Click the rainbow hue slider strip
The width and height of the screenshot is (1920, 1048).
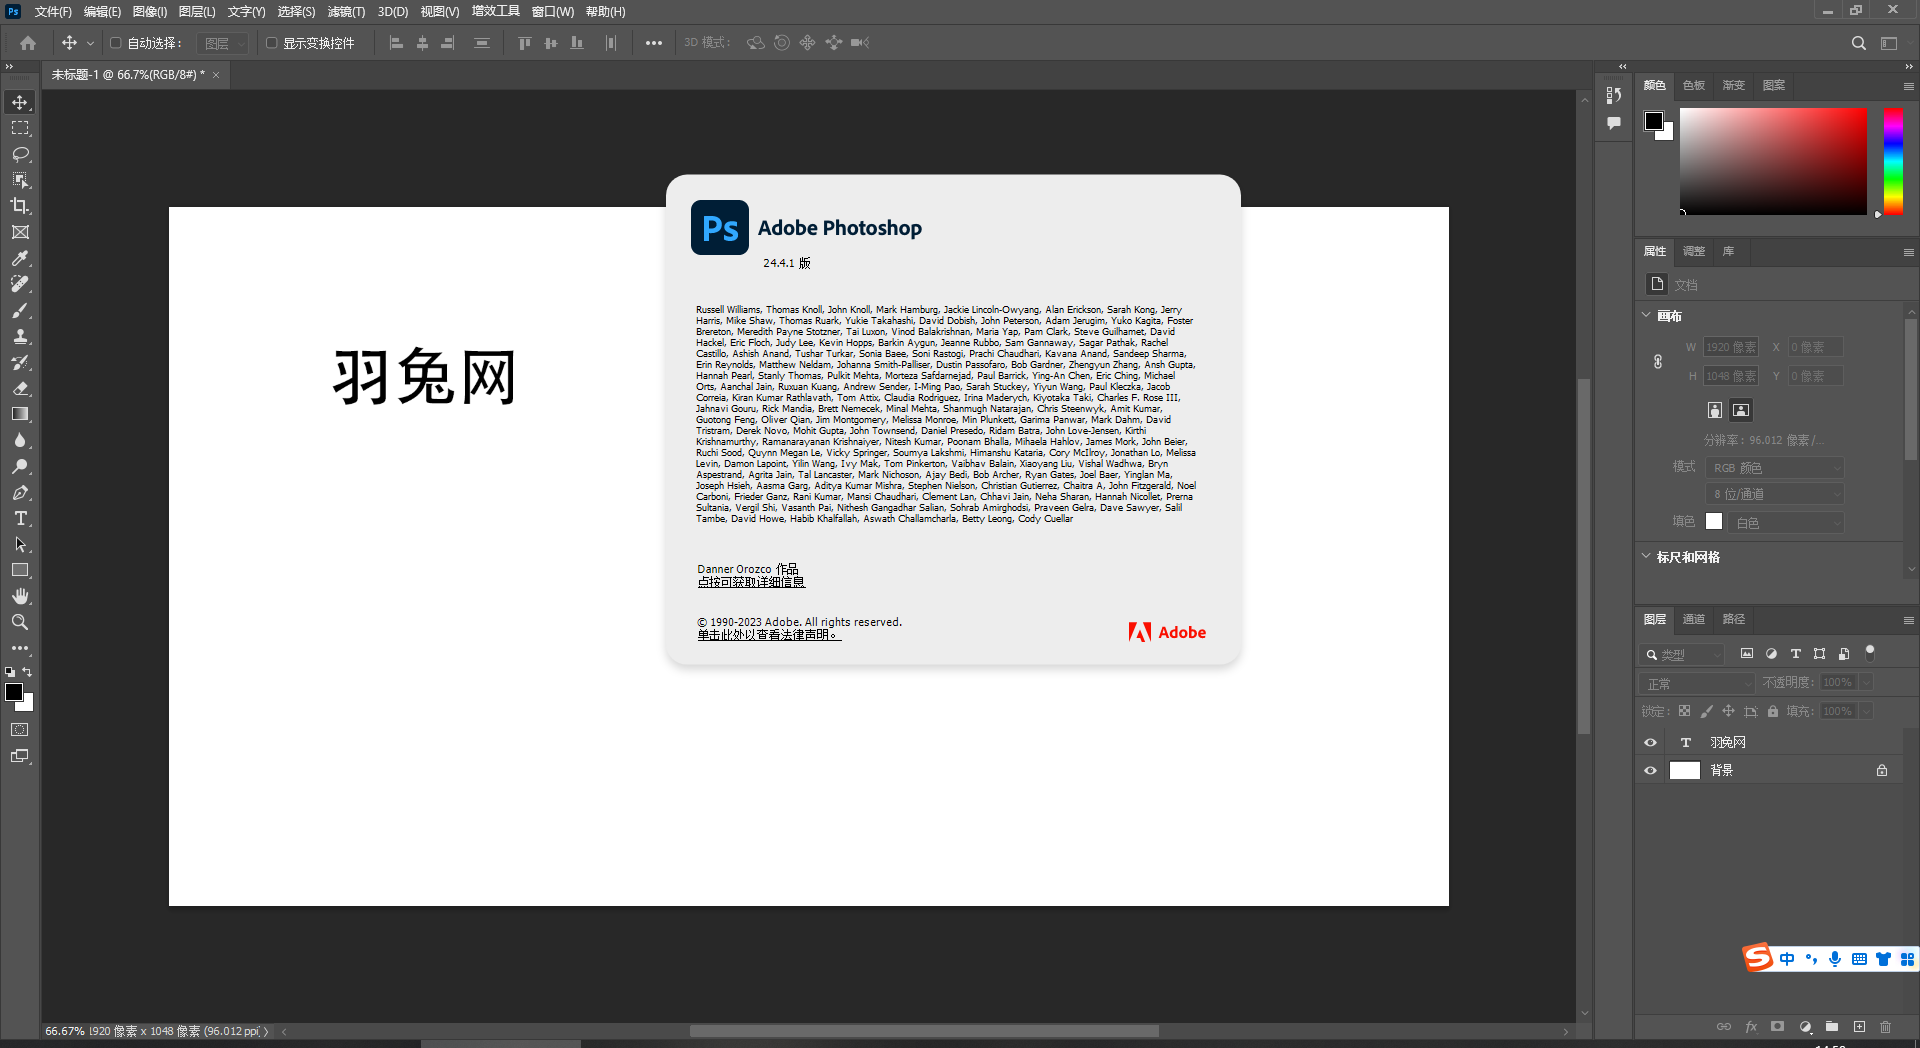click(1893, 161)
